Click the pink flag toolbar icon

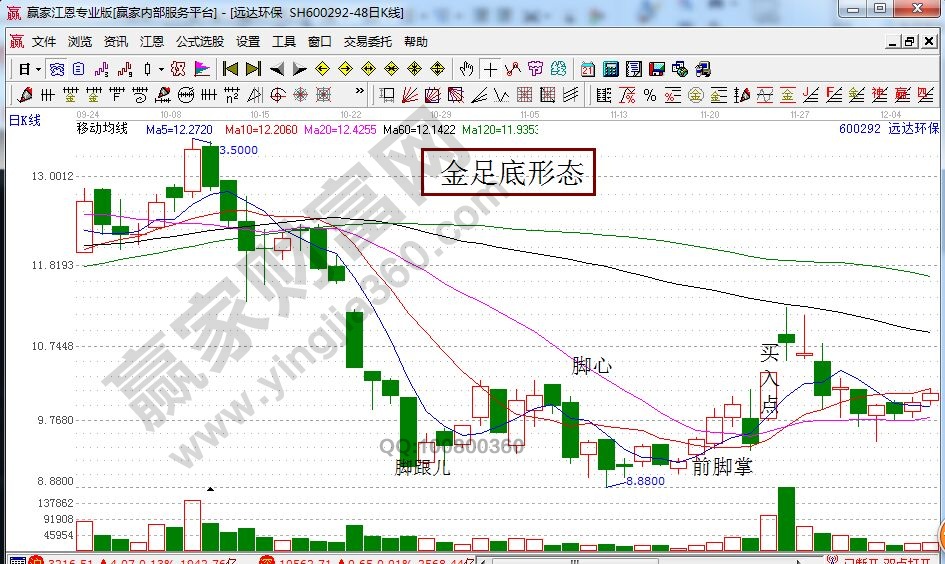pos(201,69)
